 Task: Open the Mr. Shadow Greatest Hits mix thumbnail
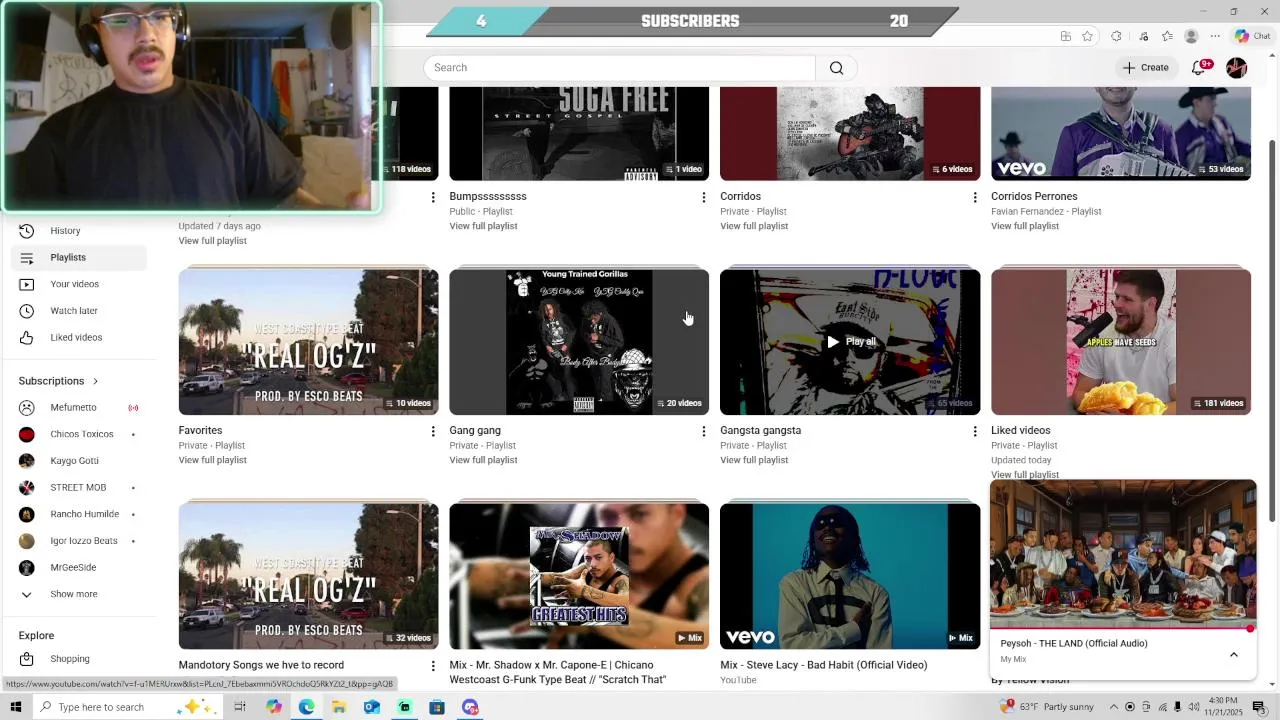[579, 576]
